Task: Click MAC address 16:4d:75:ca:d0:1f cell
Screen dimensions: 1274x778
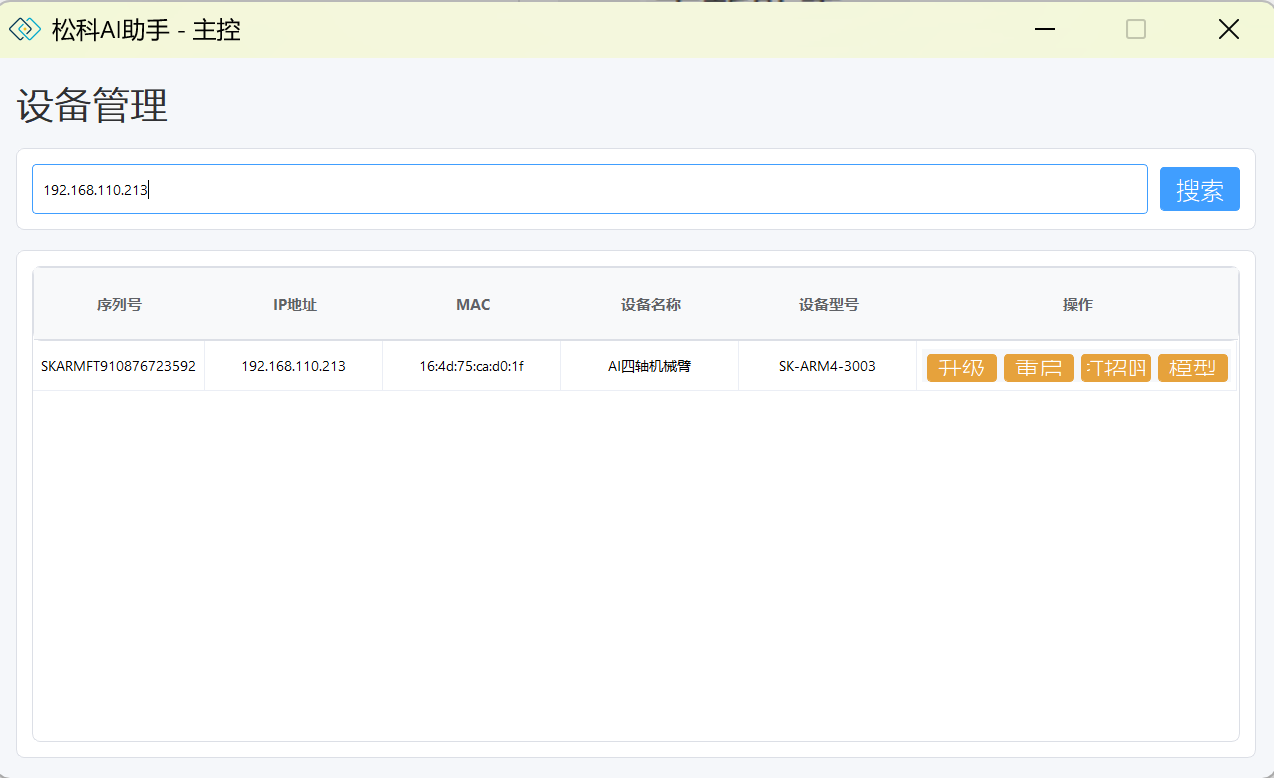Action: tap(471, 366)
